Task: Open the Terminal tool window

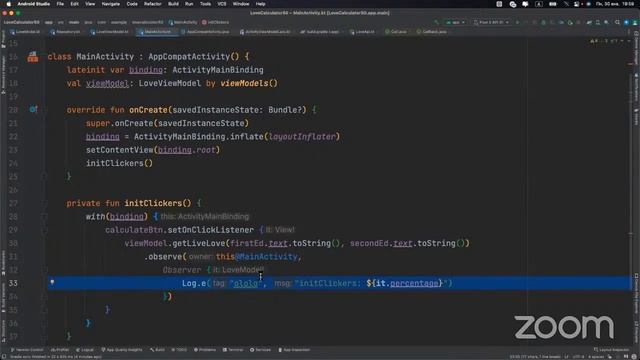Action: [x=233, y=350]
